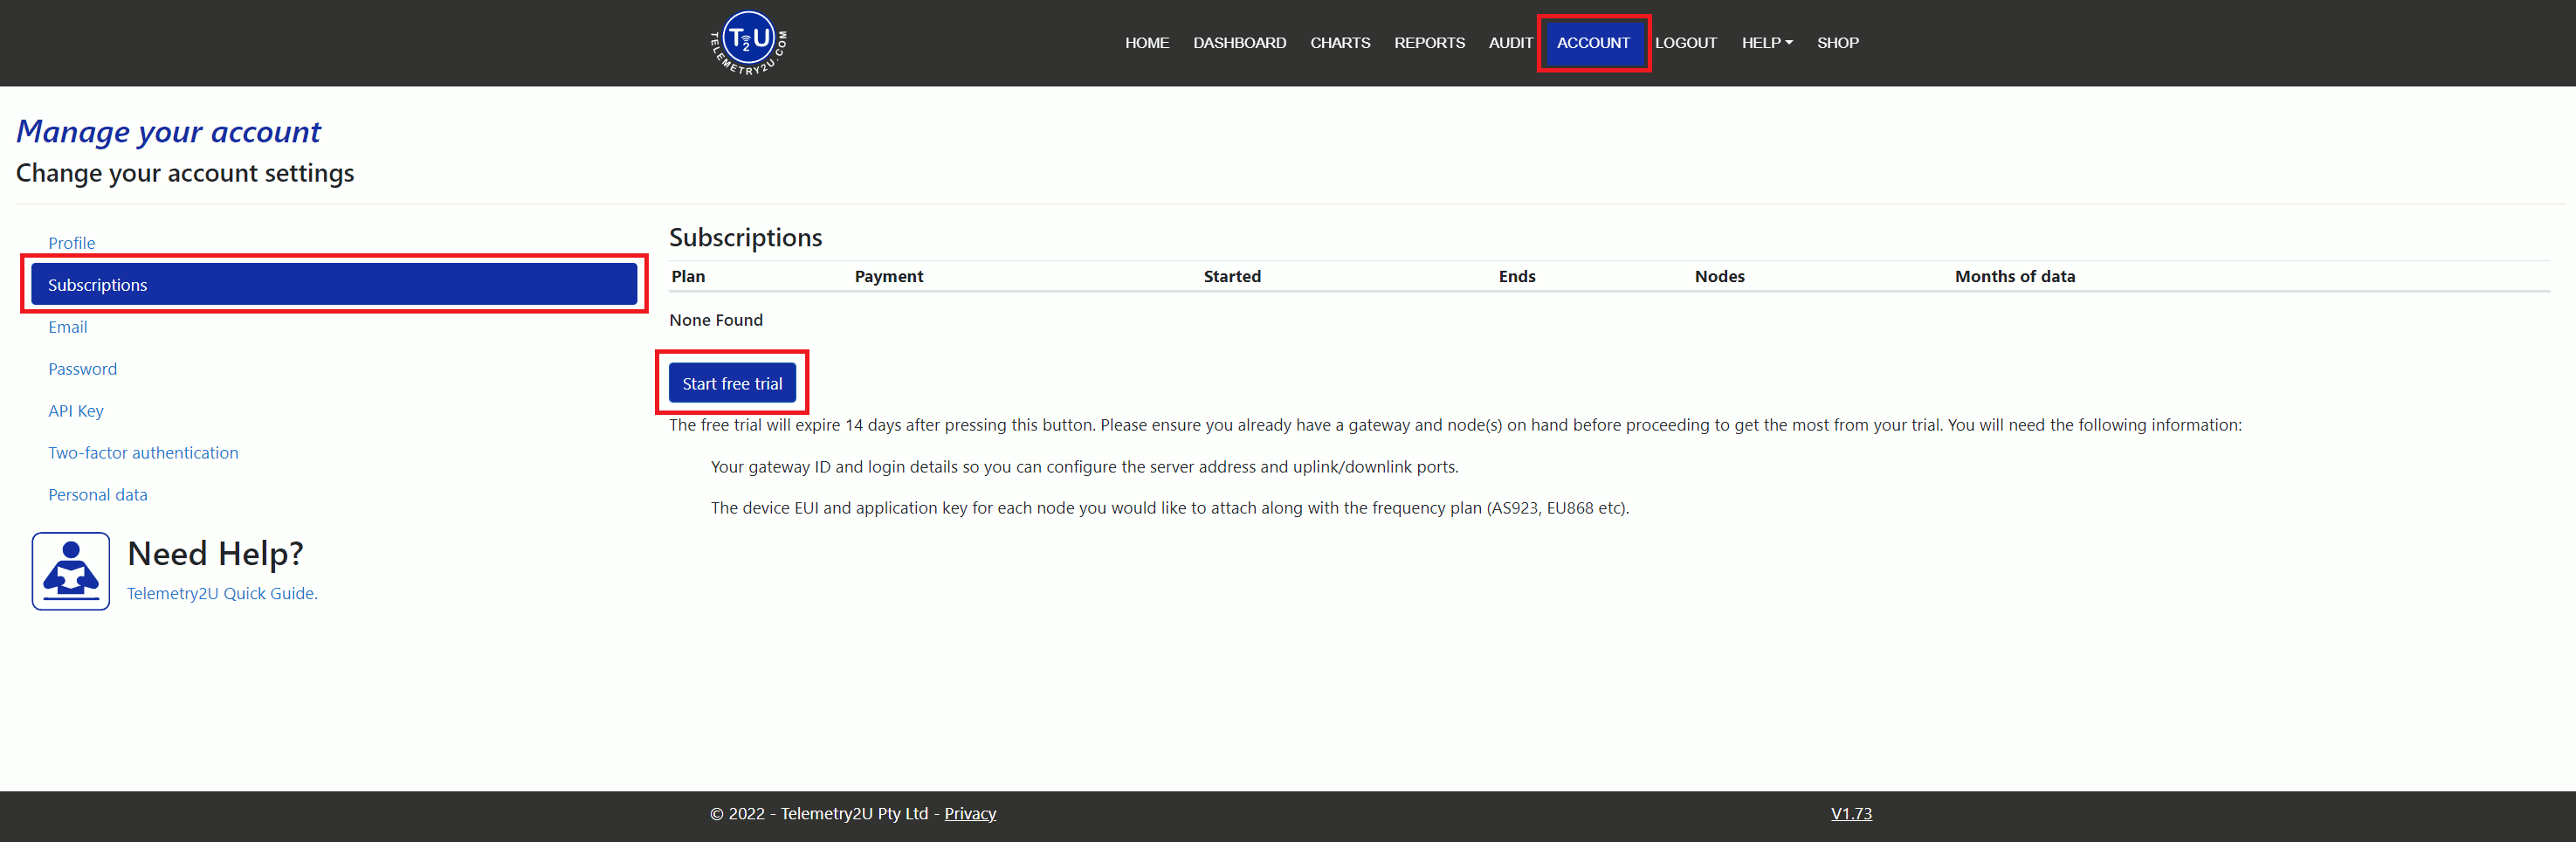Click the Subscriptions section heading
Viewport: 2576px width, 842px height.
745,237
